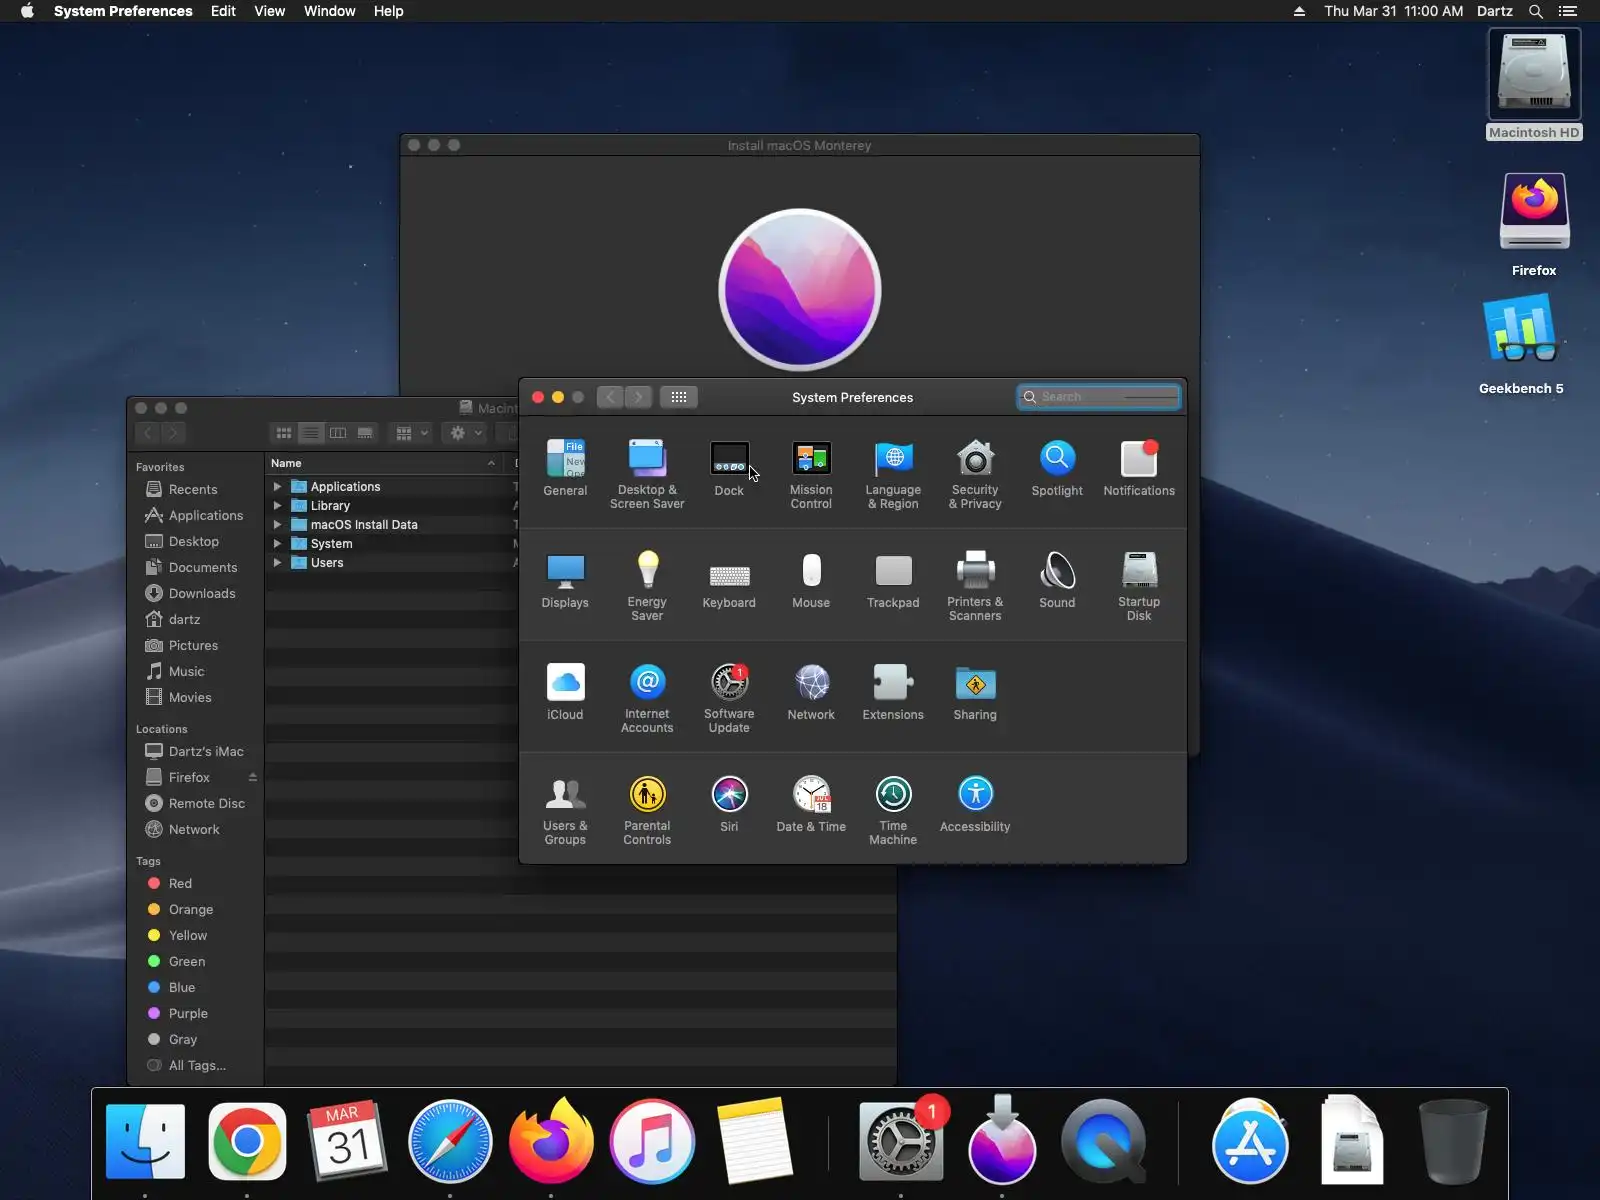Open Spotlight search in menu bar
Viewport: 1600px width, 1200px height.
(x=1536, y=11)
